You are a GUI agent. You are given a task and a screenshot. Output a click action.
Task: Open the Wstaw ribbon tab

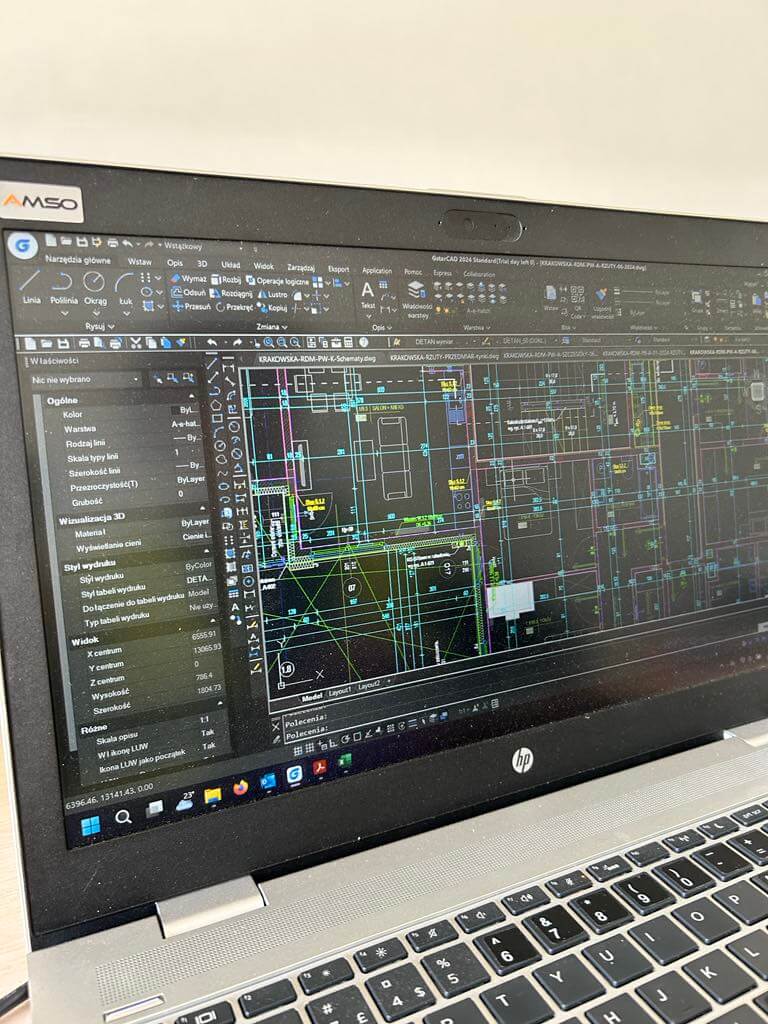tap(139, 261)
